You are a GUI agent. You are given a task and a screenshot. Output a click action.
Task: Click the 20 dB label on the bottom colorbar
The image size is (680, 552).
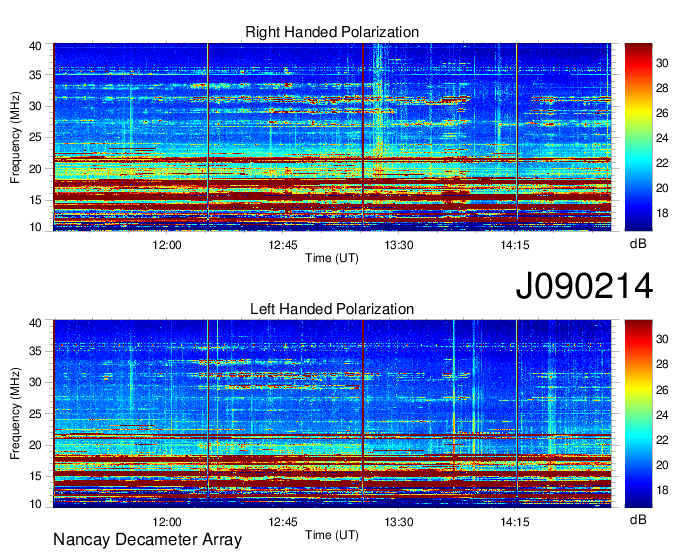(x=662, y=465)
